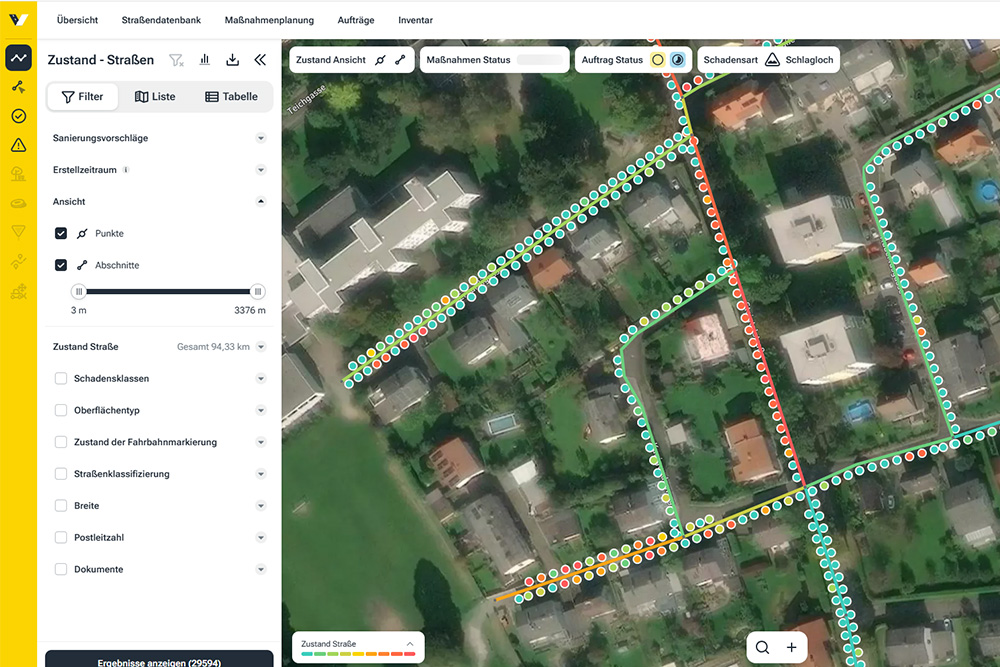Screen dimensions: 1000x667
Task: Click the winter service vehicle icon in sidebar
Action: [18, 291]
